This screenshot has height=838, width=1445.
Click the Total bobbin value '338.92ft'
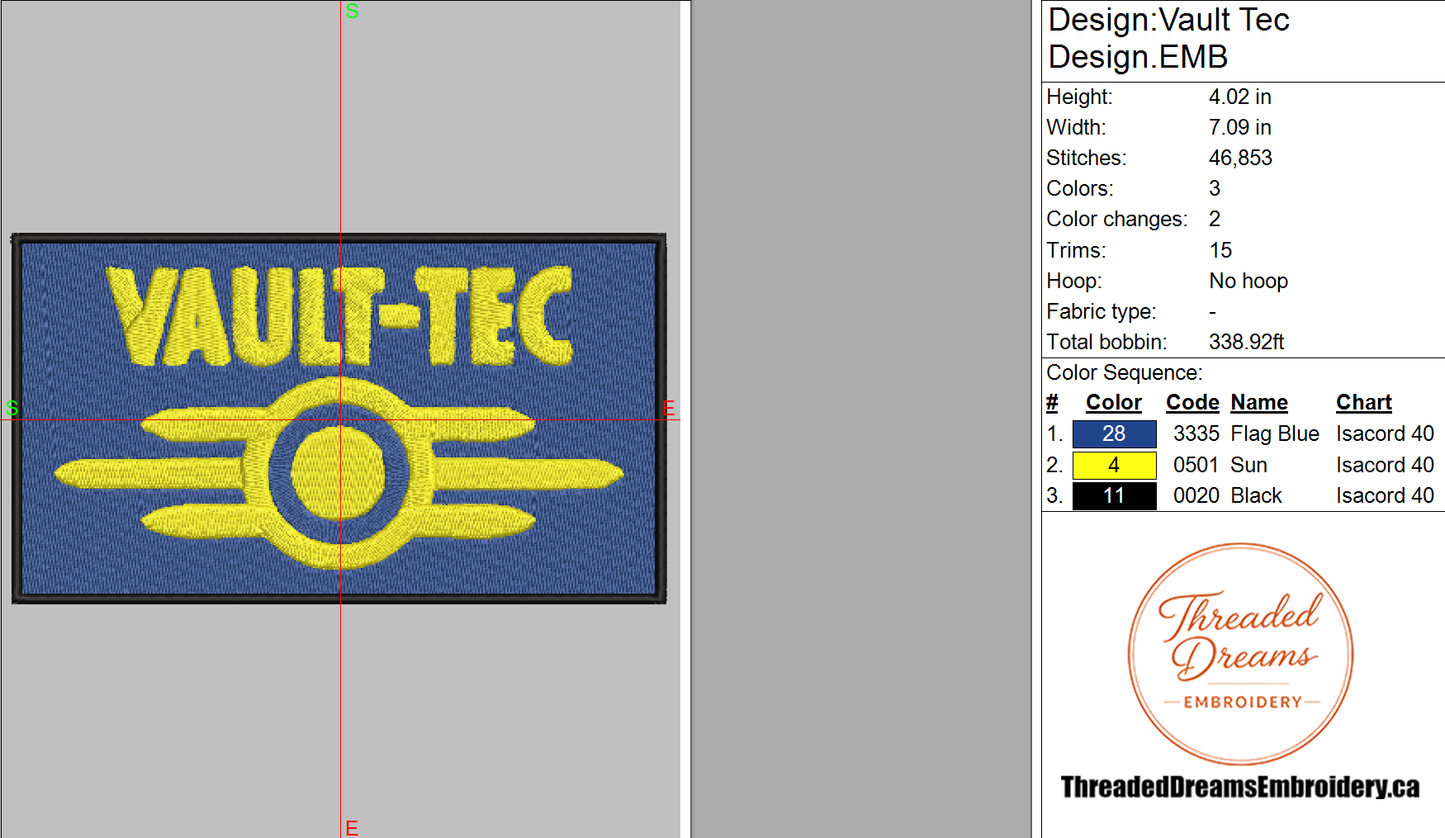(x=1246, y=342)
